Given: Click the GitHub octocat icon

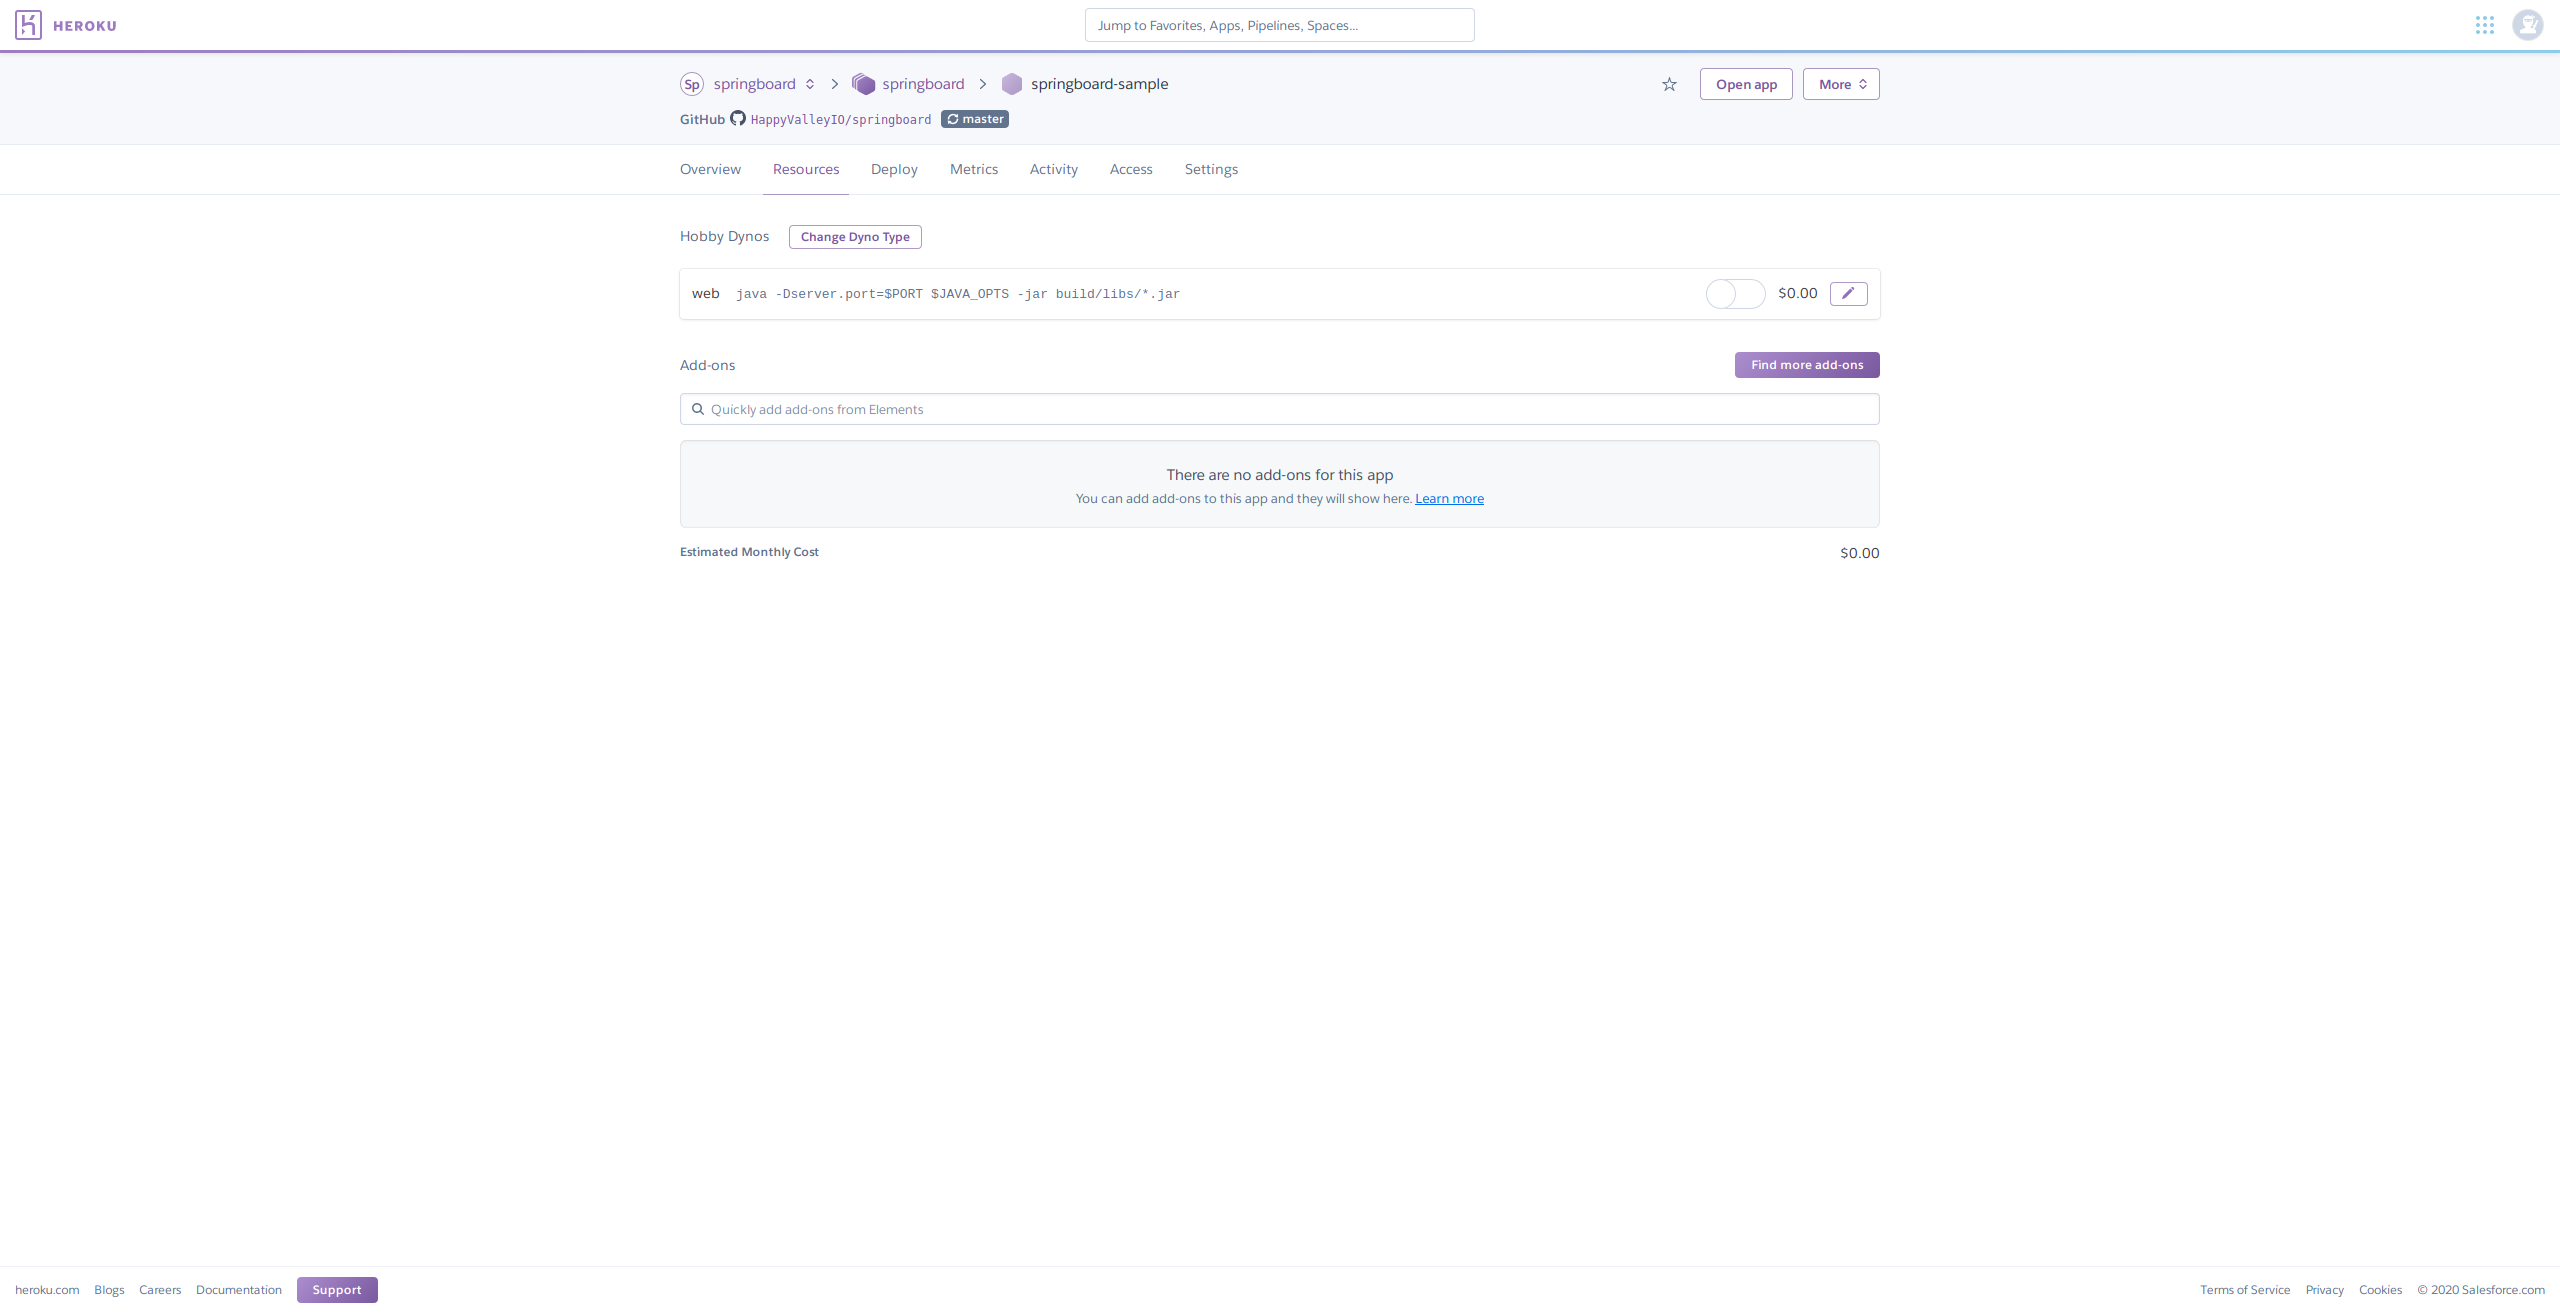Looking at the screenshot, I should [x=738, y=118].
